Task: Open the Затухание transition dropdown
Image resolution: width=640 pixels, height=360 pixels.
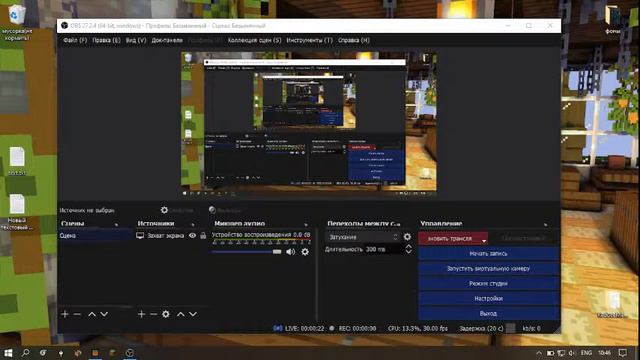Action: click(x=362, y=237)
